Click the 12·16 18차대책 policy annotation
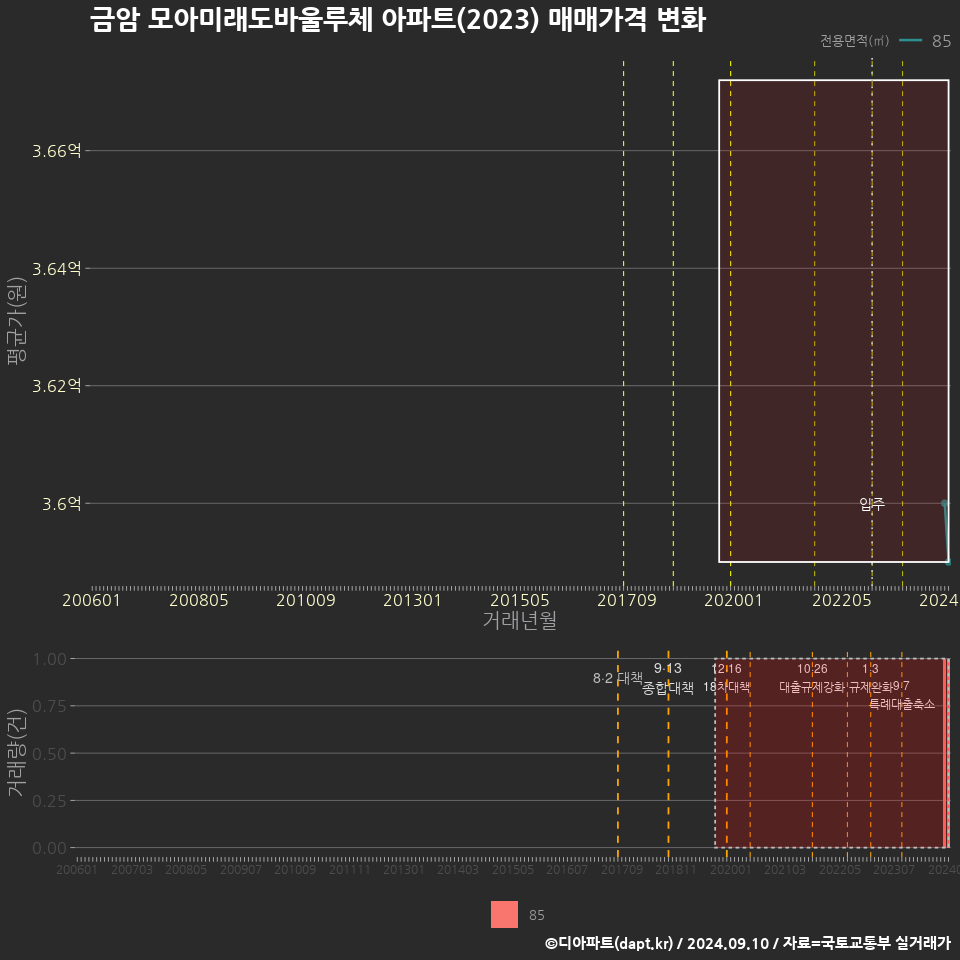The height and width of the screenshot is (960, 960). [726, 678]
